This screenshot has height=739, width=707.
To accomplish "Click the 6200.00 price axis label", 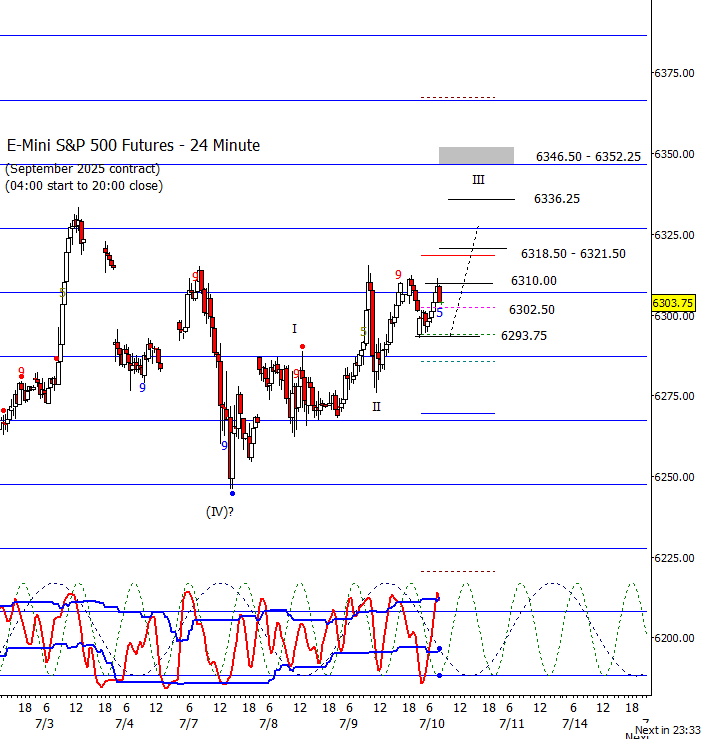I will click(x=674, y=638).
